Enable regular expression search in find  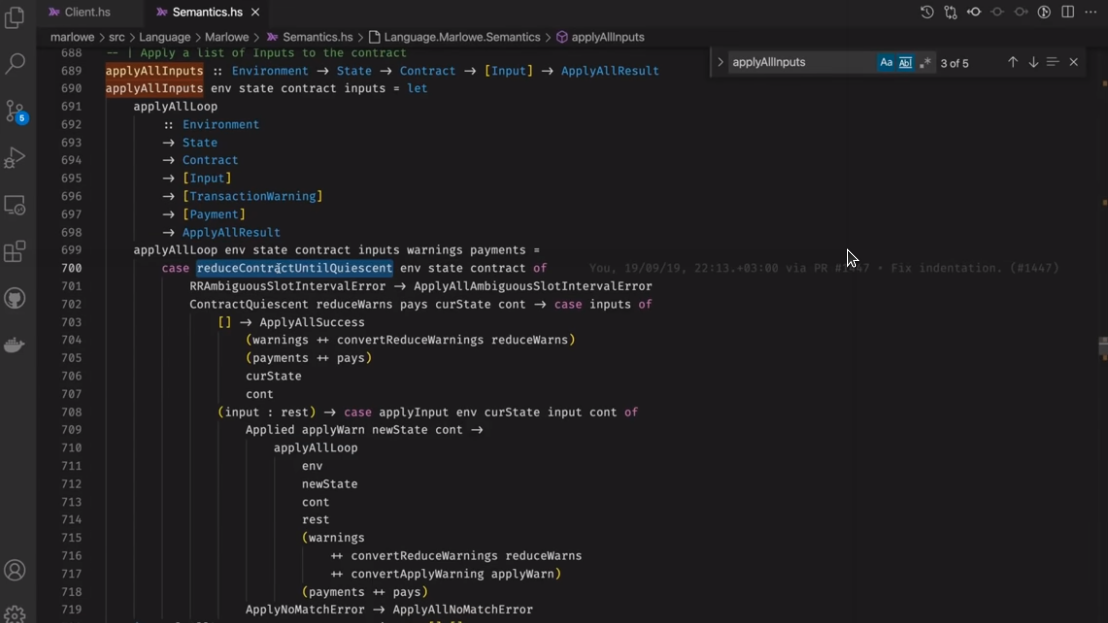coord(924,63)
